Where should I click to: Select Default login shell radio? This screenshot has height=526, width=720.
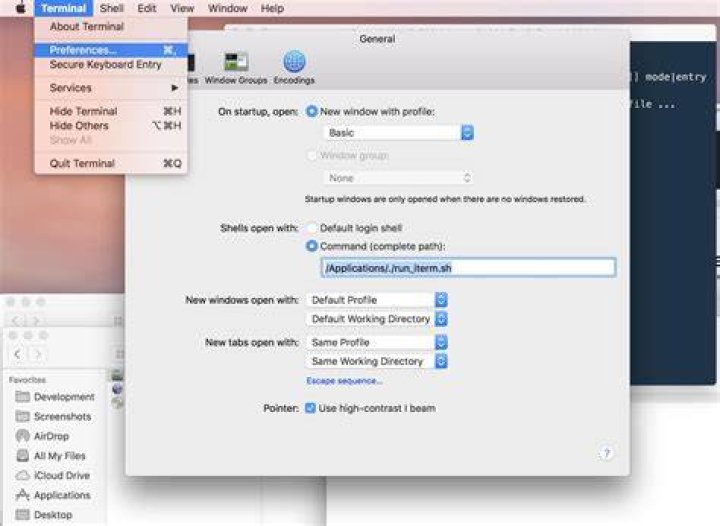pyautogui.click(x=312, y=228)
